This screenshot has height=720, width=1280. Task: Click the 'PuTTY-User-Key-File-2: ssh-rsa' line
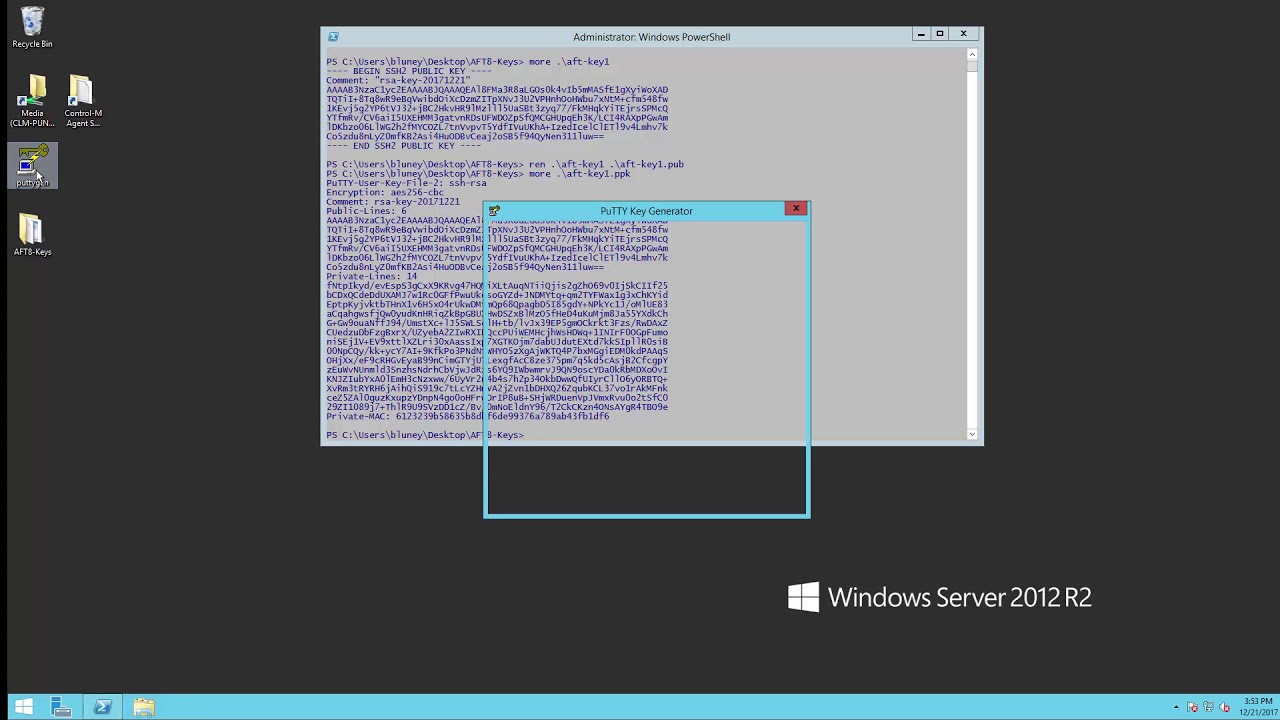pos(406,183)
